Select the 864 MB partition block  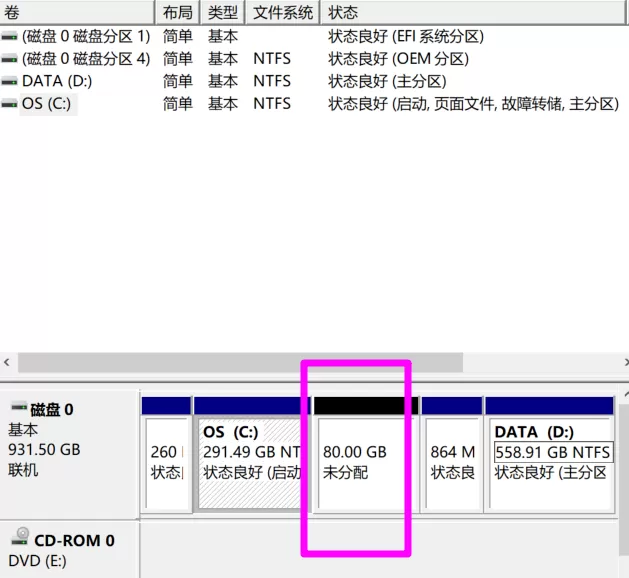(x=452, y=455)
